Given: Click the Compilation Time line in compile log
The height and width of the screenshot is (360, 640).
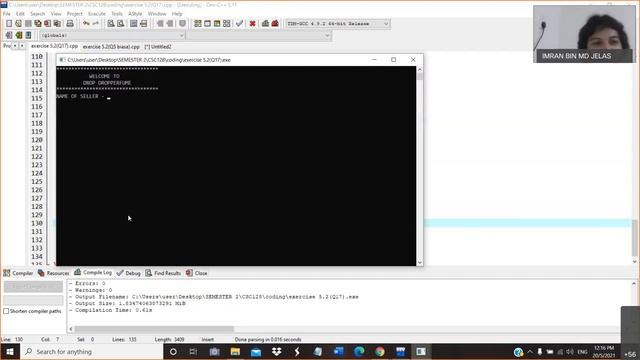Looking at the screenshot, I should click(111, 310).
